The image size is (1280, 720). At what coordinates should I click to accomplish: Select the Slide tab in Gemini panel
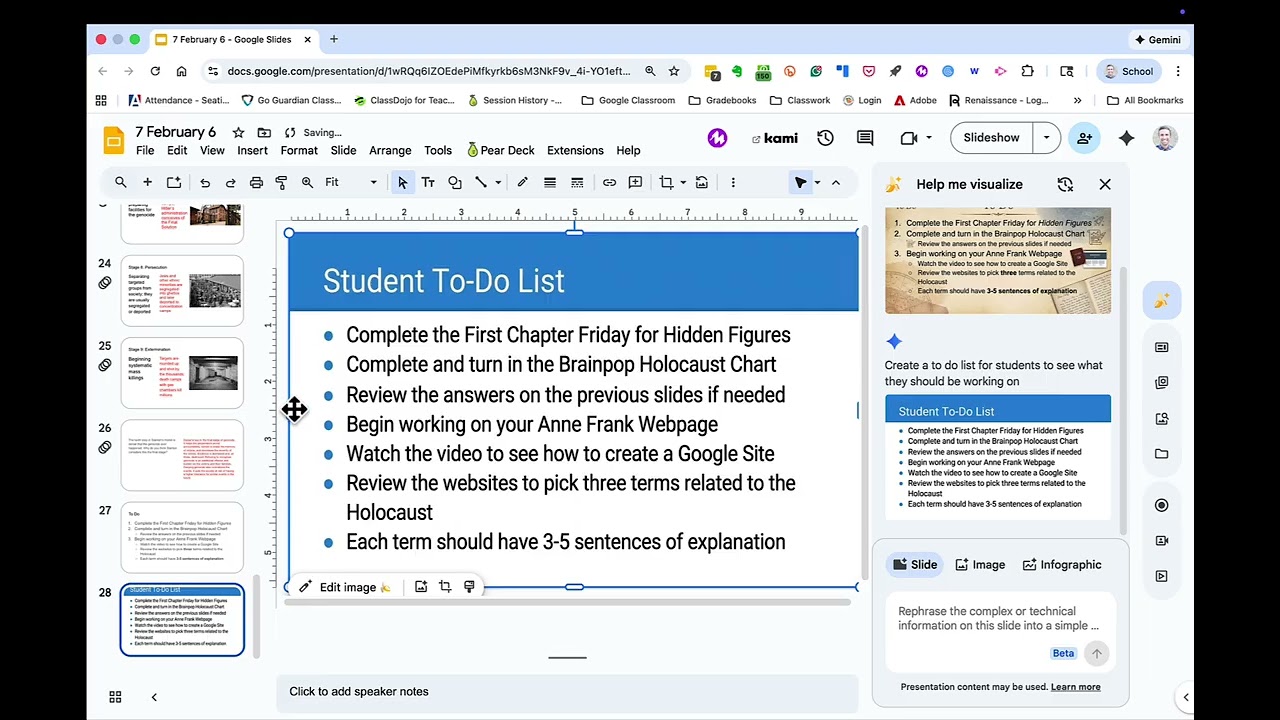coord(914,565)
